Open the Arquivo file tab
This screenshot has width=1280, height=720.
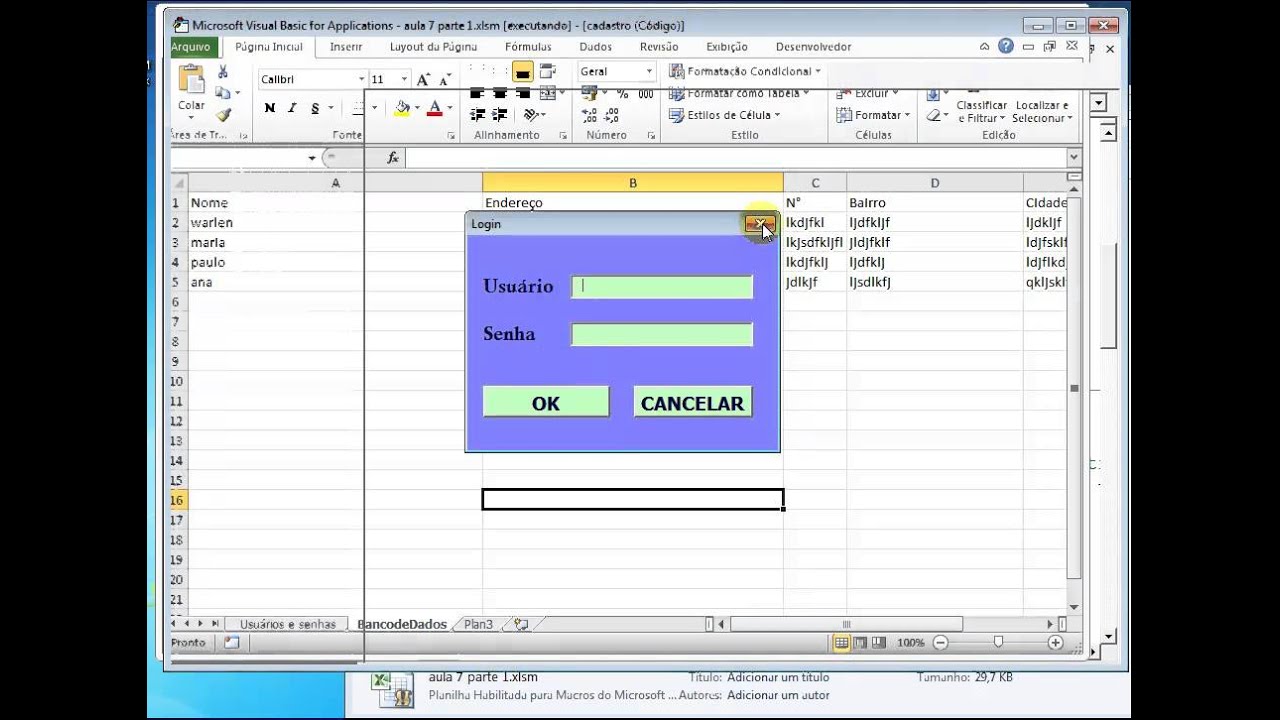191,47
